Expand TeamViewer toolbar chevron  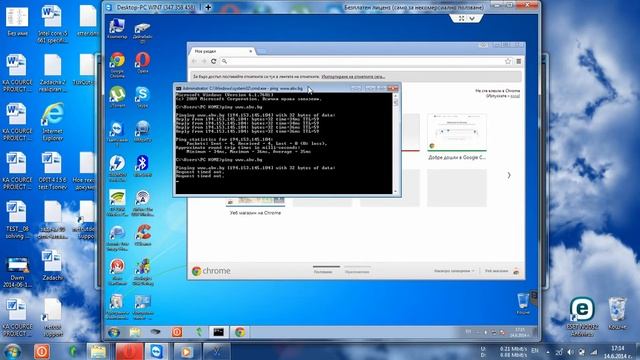pyautogui.click(x=472, y=18)
